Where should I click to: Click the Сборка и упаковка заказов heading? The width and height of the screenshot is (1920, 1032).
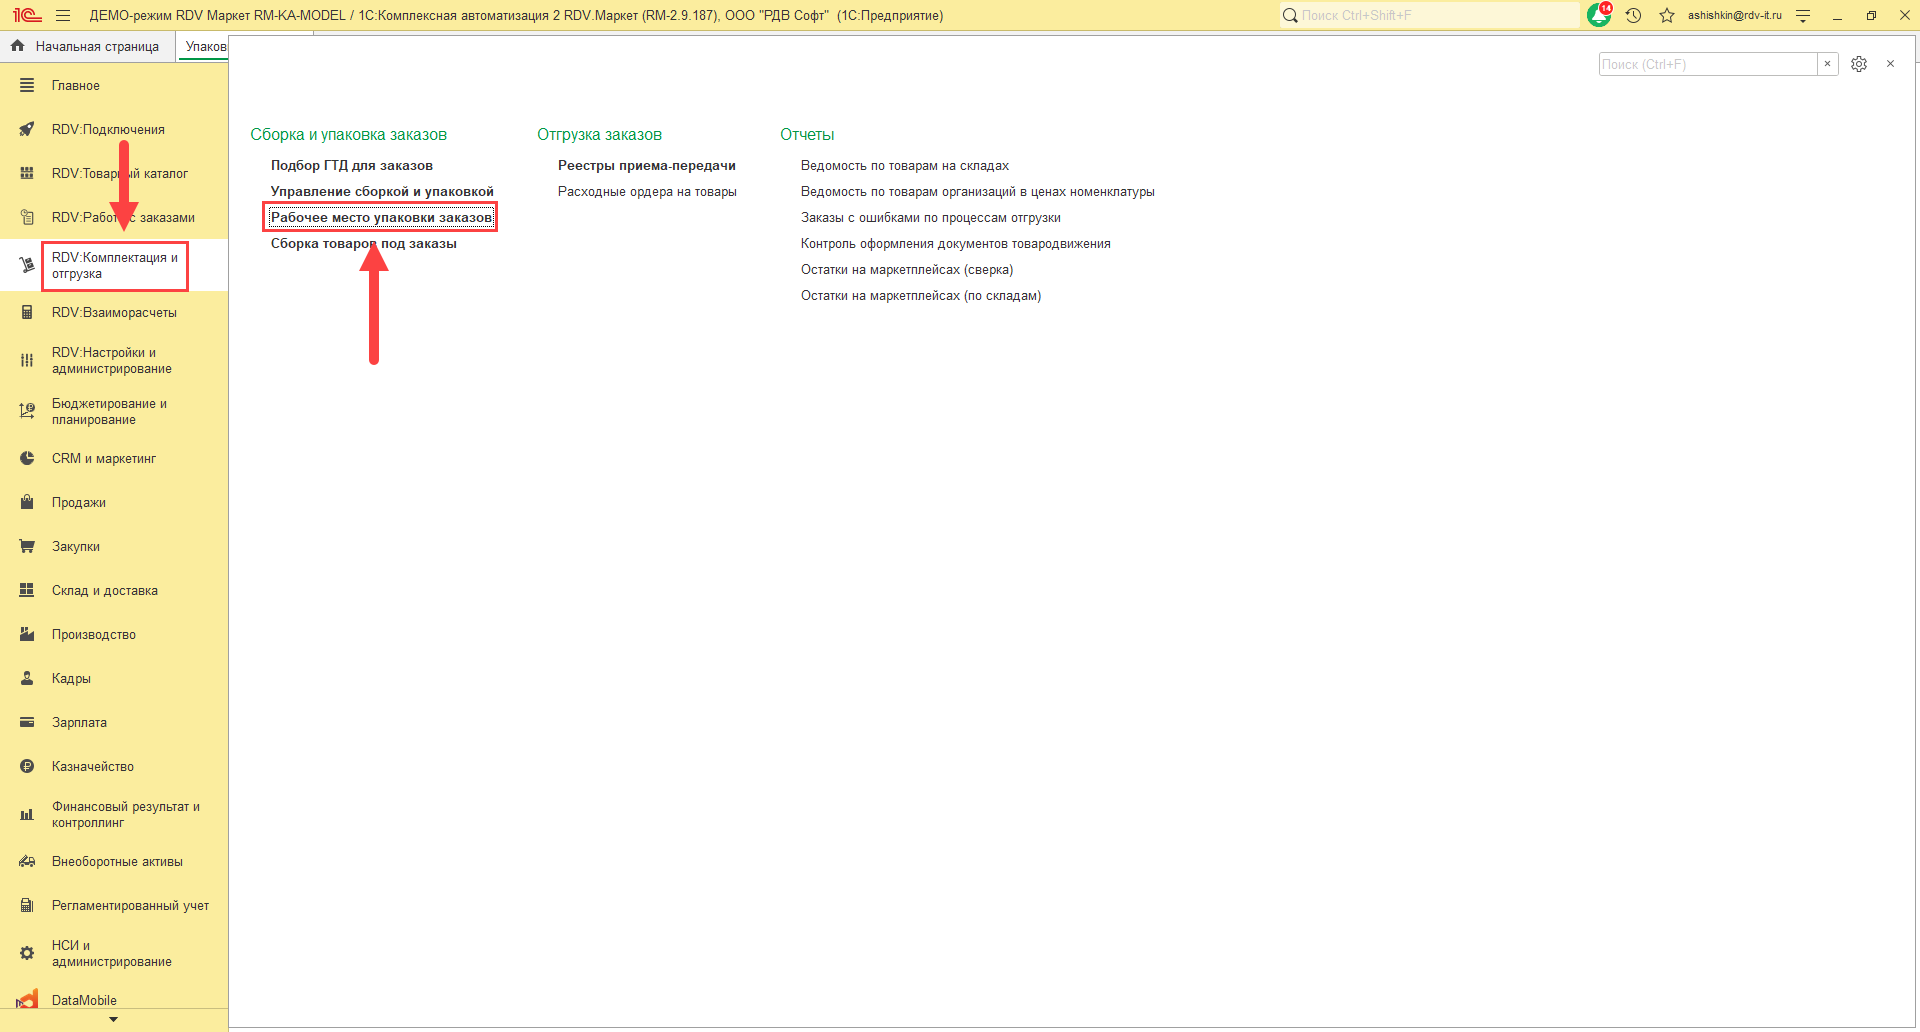(349, 134)
